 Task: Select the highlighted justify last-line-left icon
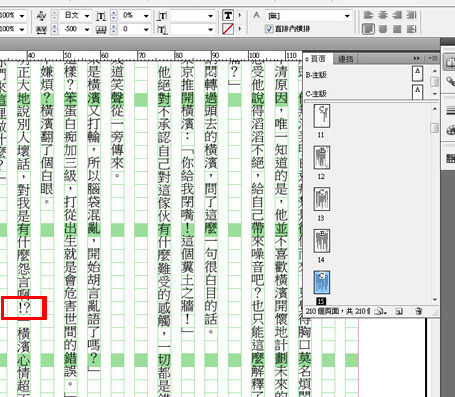pyautogui.click(x=368, y=29)
